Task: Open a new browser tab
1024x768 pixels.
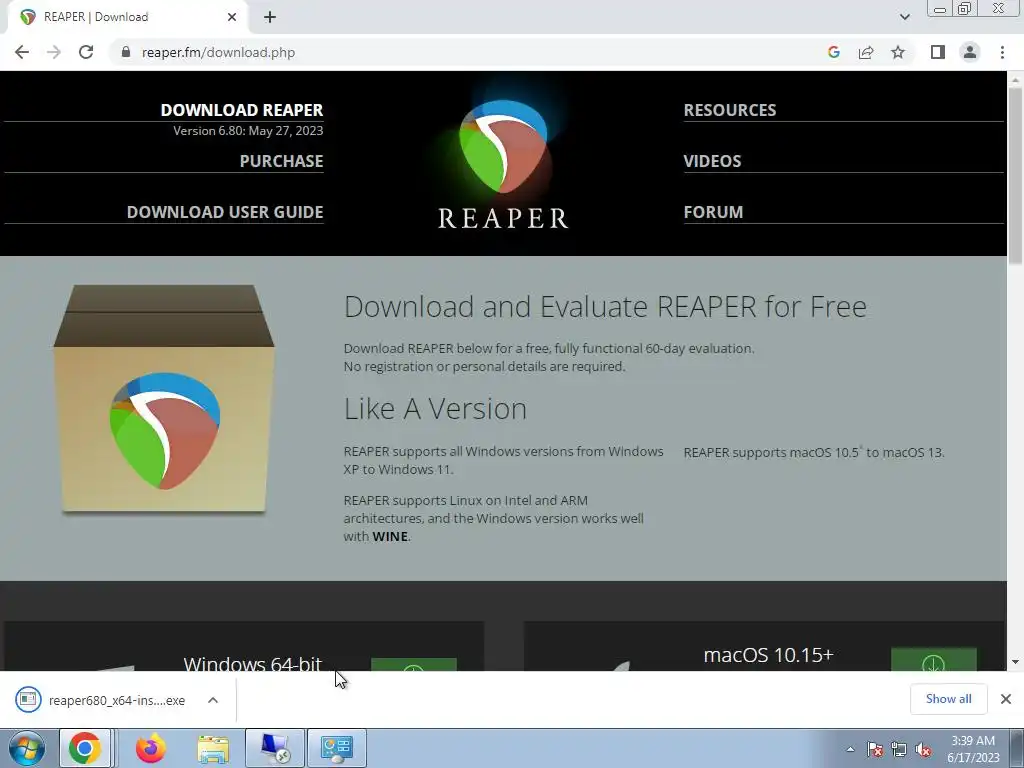Action: tap(270, 17)
